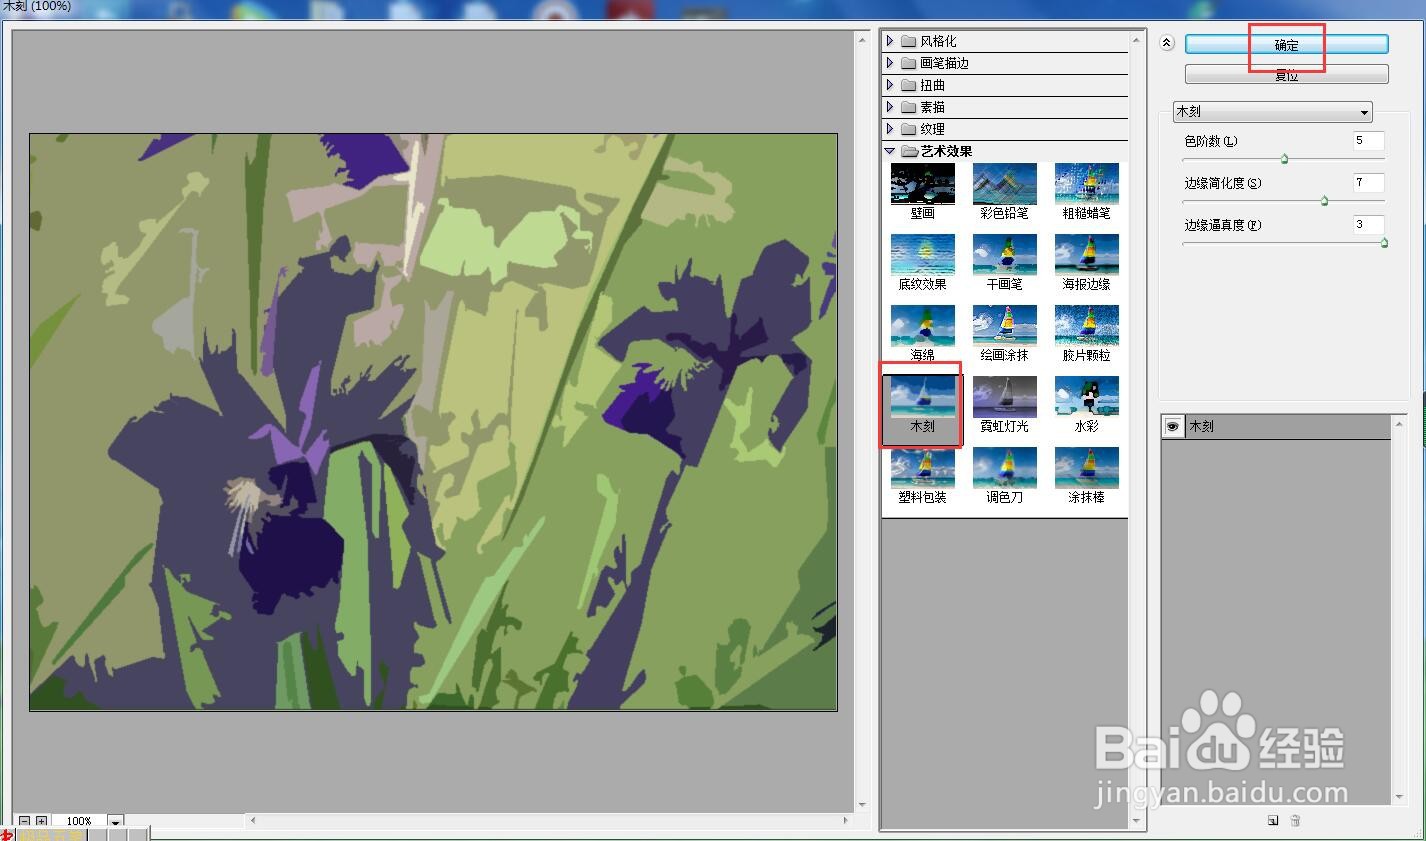Select the 海报边缘 filter thumbnail

[1086, 255]
